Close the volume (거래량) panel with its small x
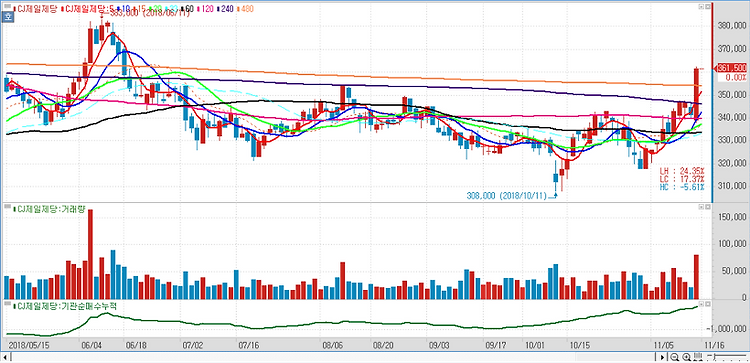 [708, 207]
